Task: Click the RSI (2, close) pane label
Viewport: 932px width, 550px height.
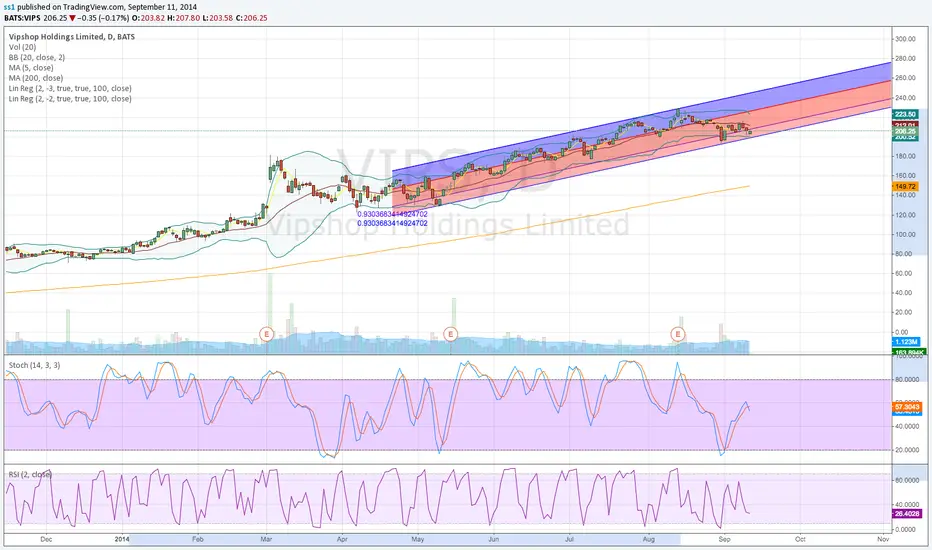Action: tap(30, 474)
